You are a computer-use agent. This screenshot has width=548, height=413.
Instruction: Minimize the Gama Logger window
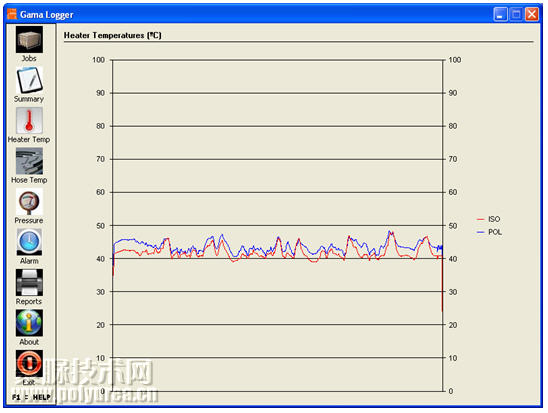click(500, 15)
